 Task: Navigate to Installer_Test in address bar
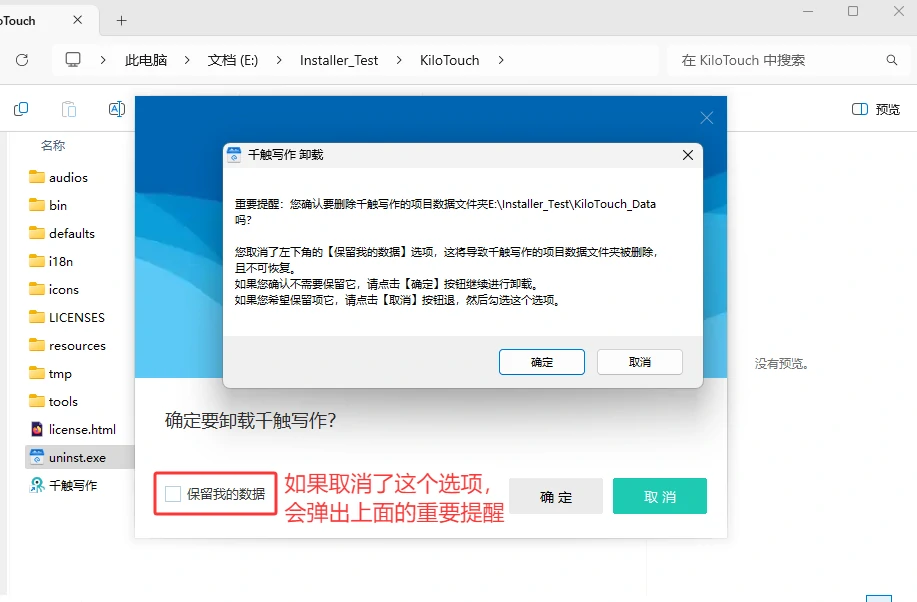pyautogui.click(x=339, y=60)
